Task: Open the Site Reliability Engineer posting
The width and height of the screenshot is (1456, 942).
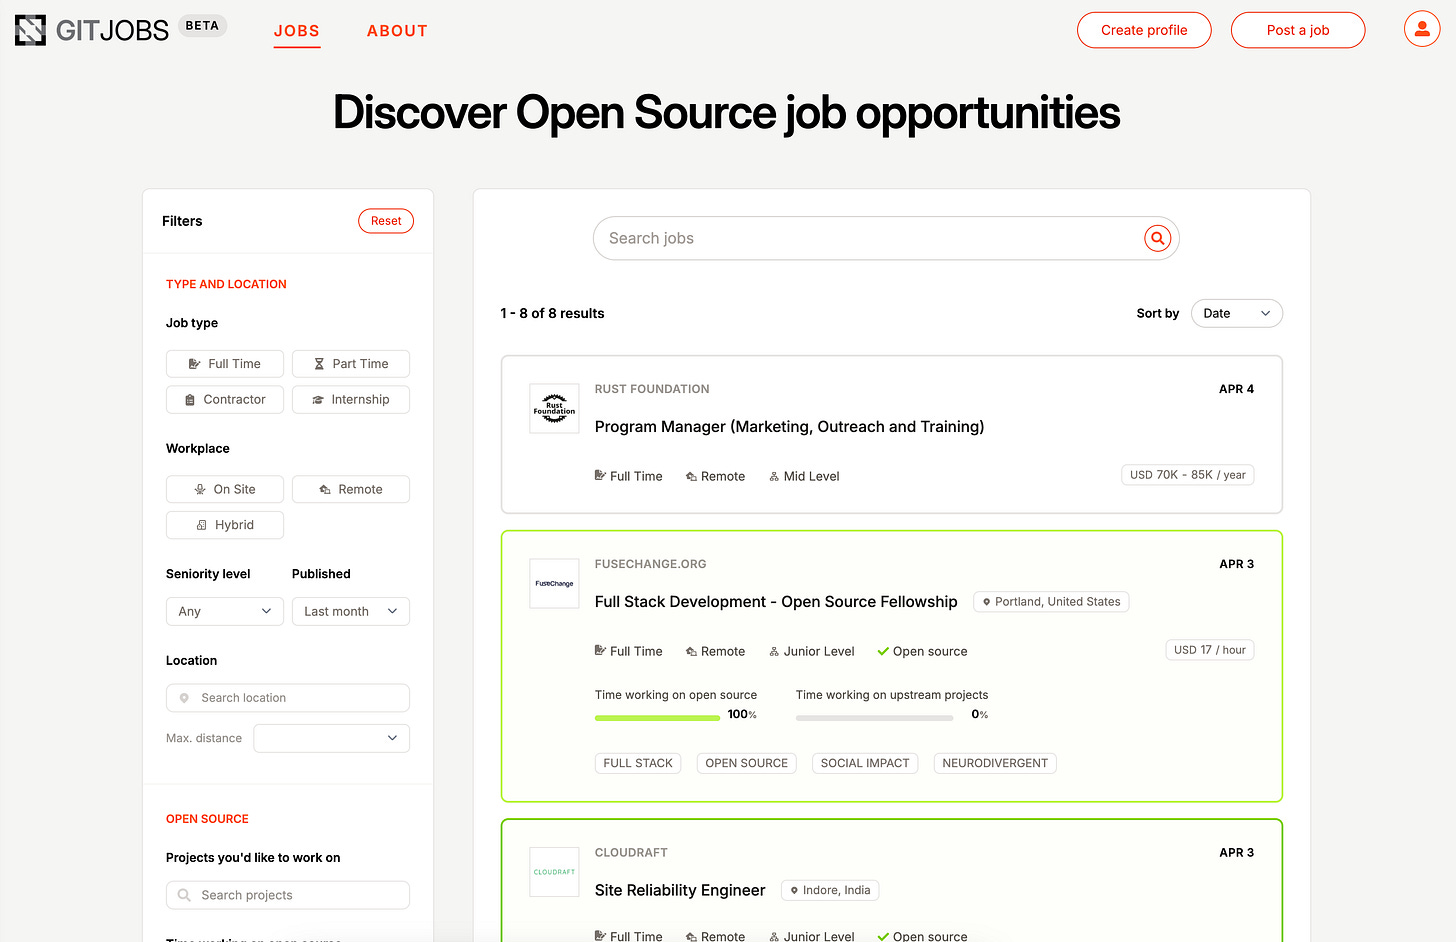Action: coord(680,890)
